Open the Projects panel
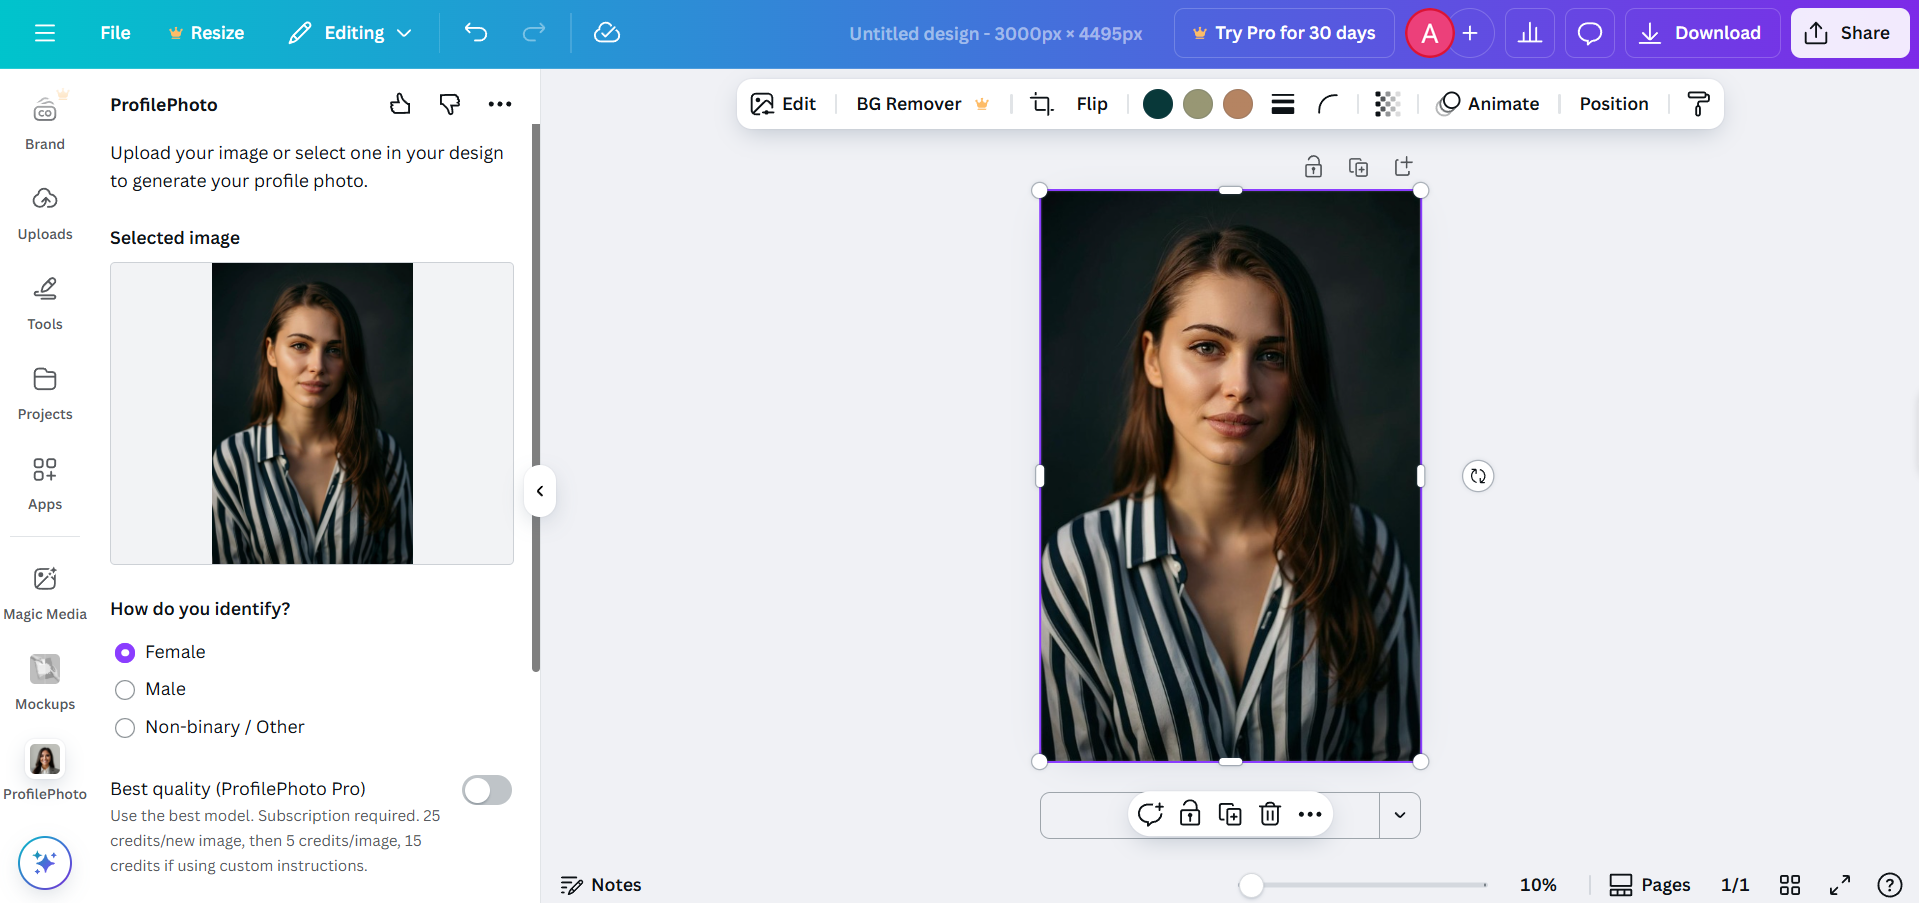 pos(45,392)
